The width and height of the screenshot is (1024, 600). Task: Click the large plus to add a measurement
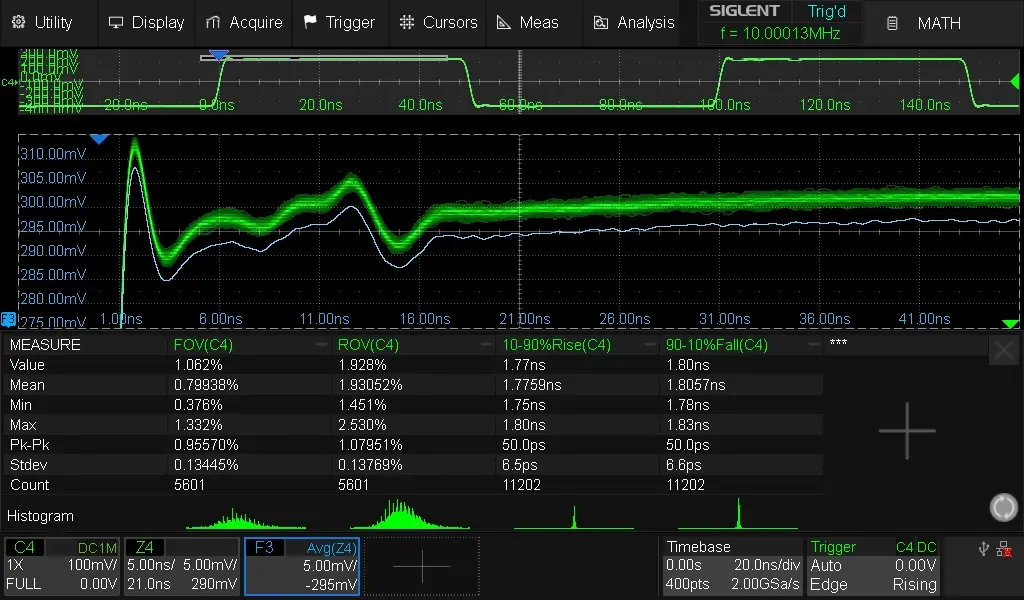click(x=907, y=431)
